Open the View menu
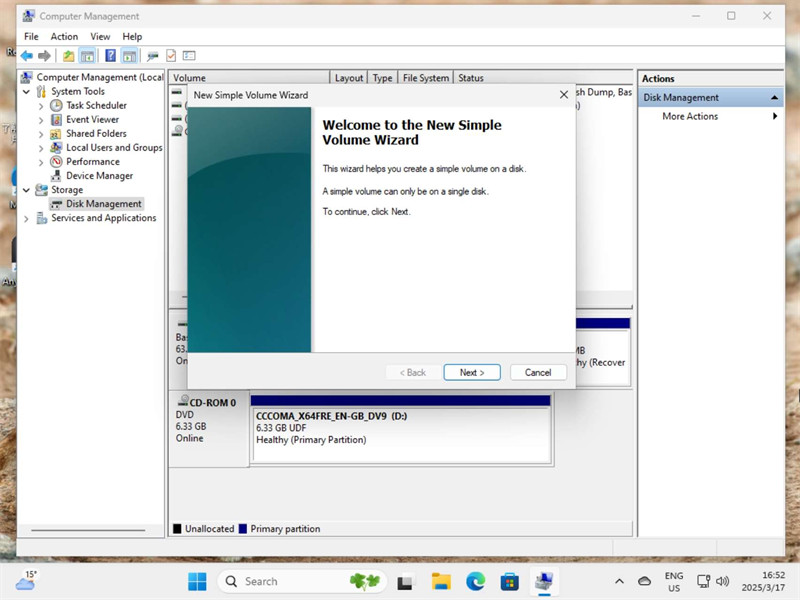 (100, 37)
